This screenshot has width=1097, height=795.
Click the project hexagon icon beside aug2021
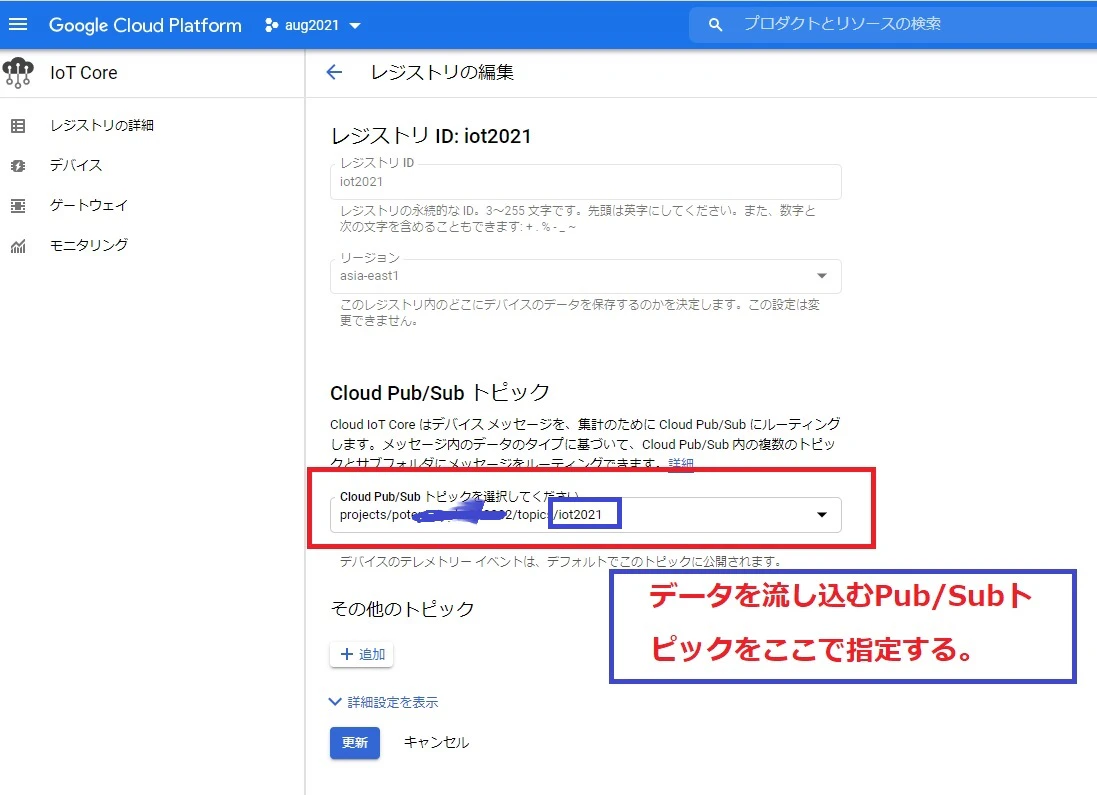(271, 25)
